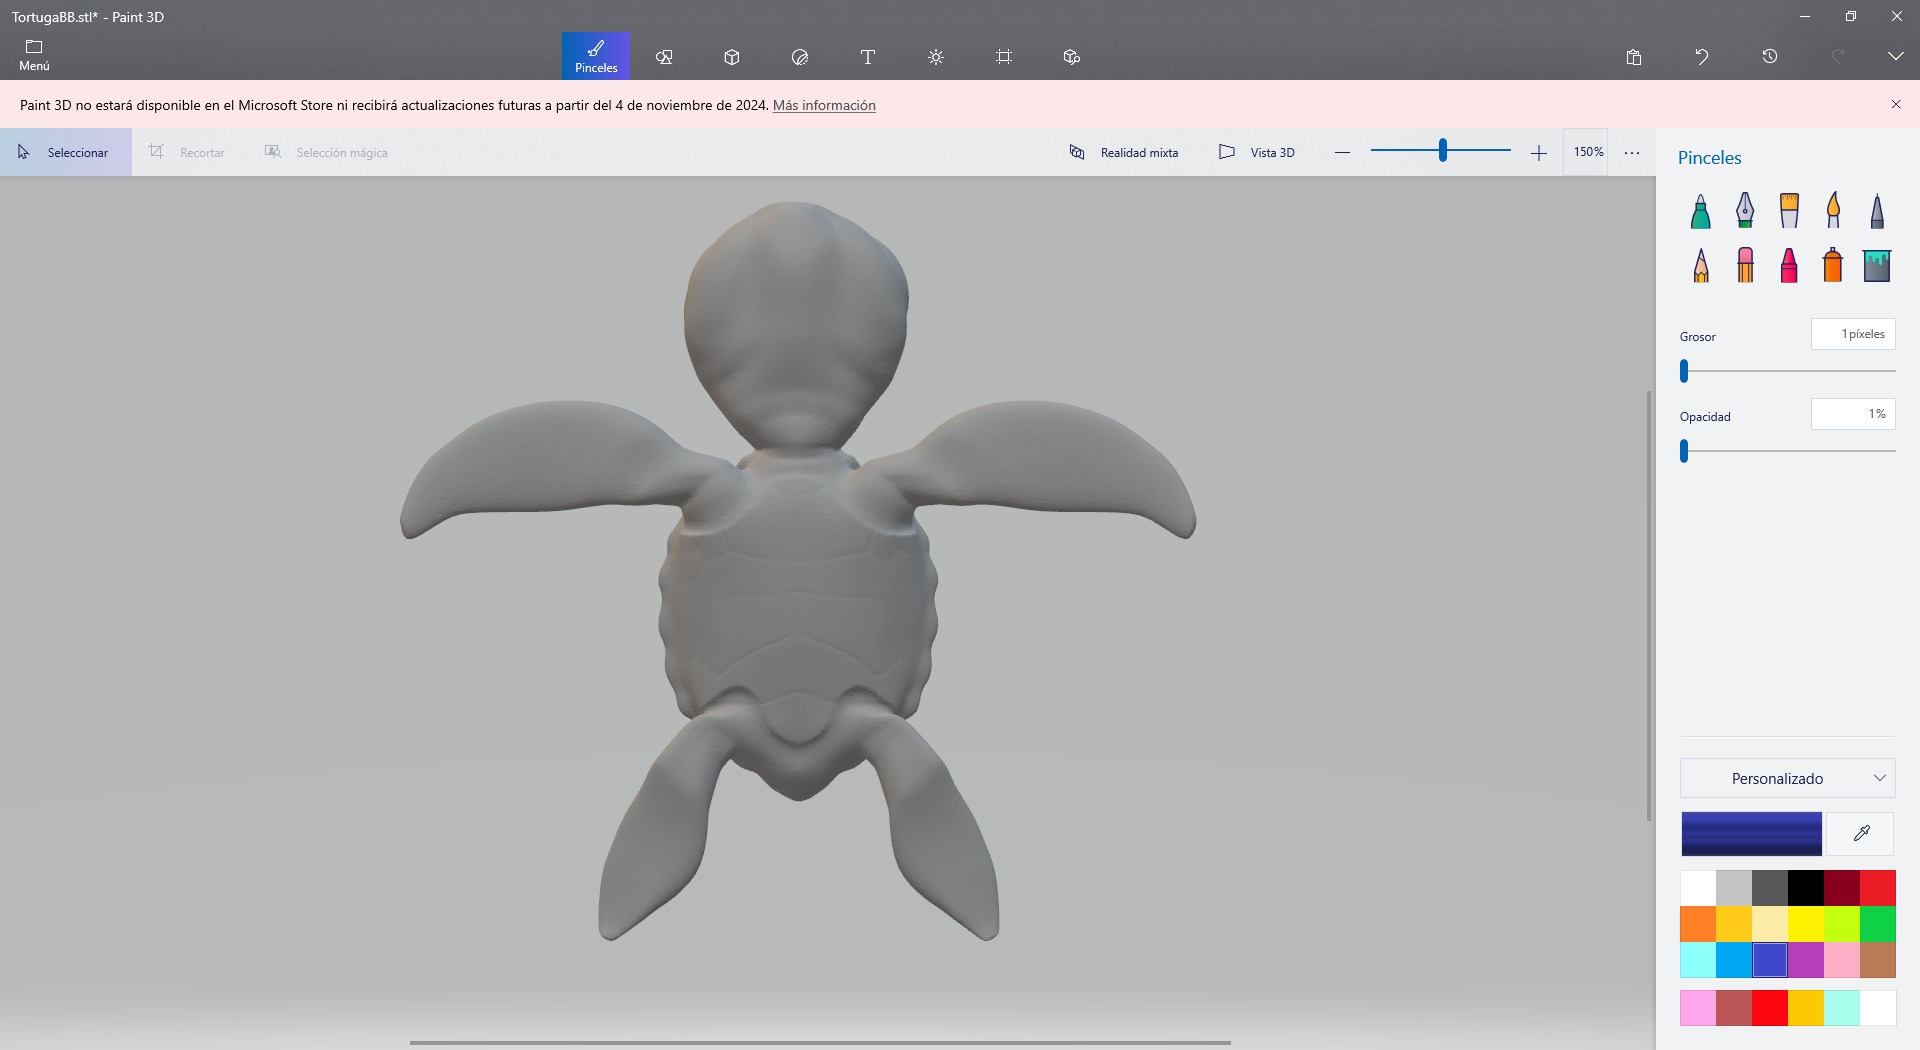Viewport: 1920px width, 1050px height.
Task: Open the Personalizado material dropdown
Action: 1788,778
